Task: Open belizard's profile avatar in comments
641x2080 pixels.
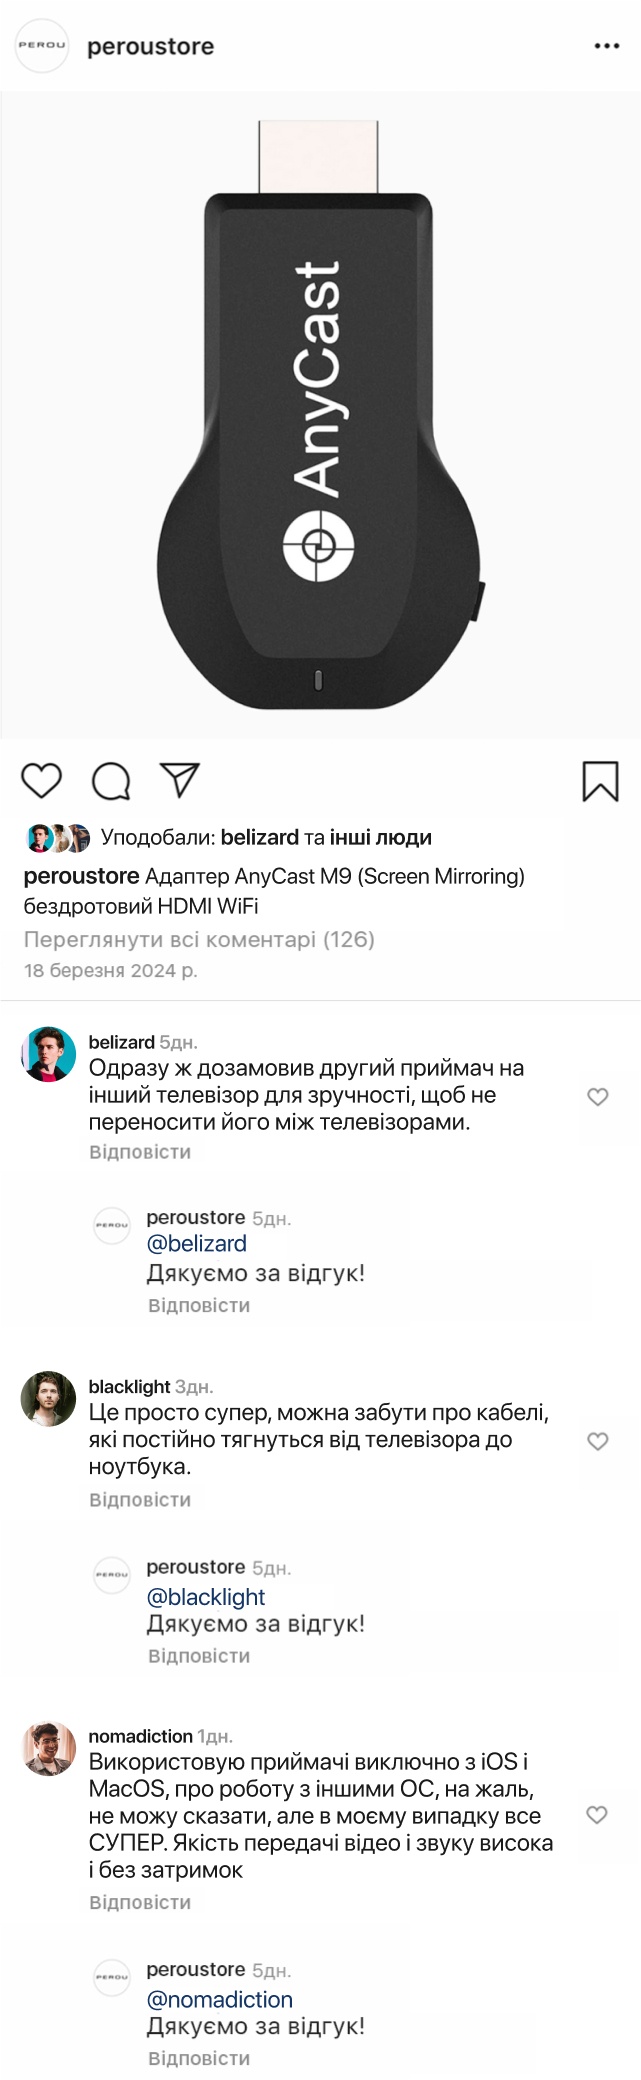Action: coord(48,1054)
